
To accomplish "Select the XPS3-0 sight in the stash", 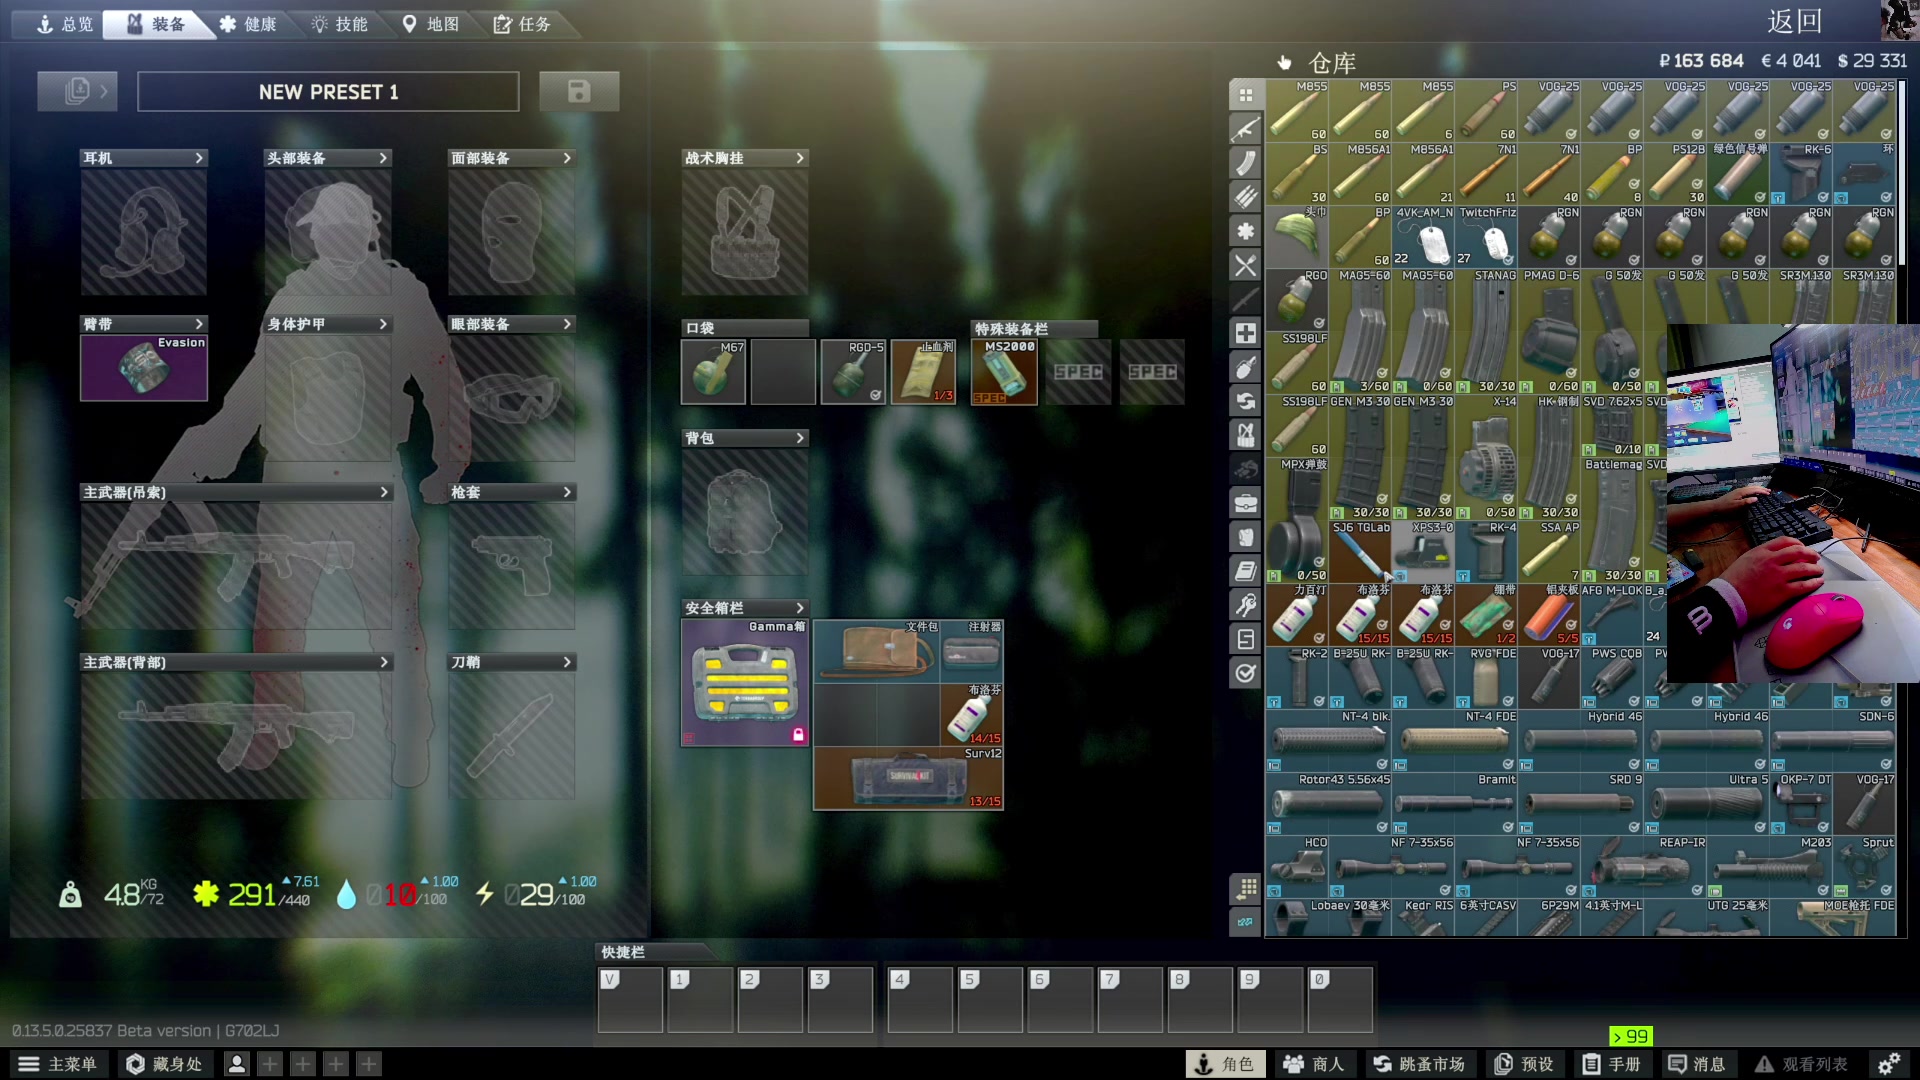I will point(1423,551).
